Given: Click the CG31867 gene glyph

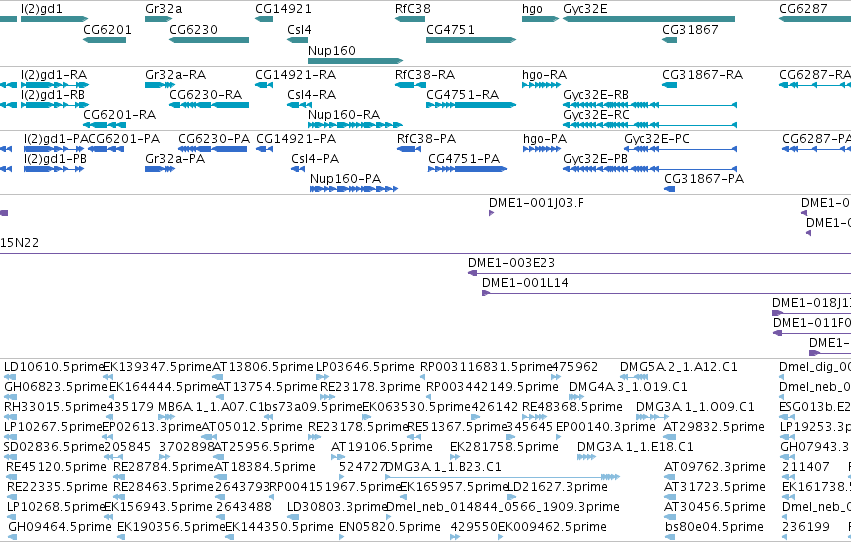Looking at the screenshot, I should (669, 40).
